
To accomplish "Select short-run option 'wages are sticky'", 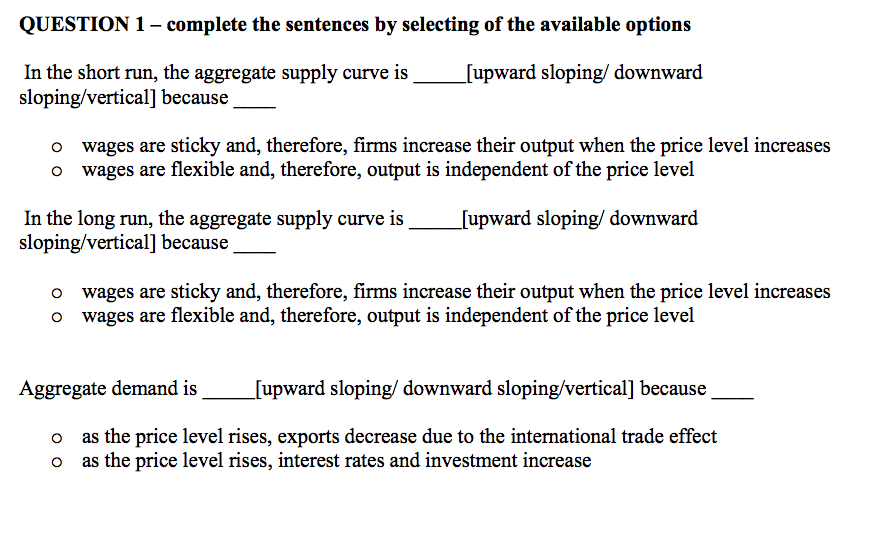I will click(60, 148).
